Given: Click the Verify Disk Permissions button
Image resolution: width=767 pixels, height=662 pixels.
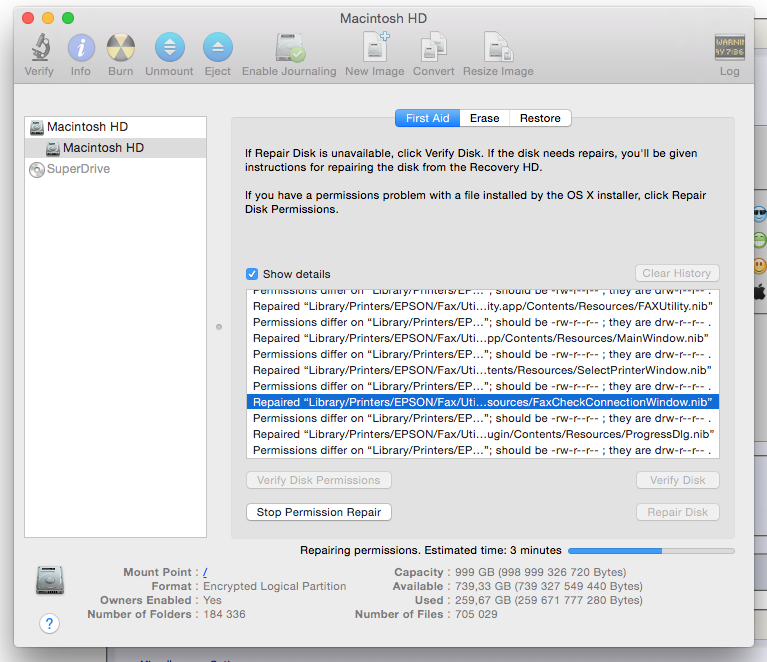Looking at the screenshot, I should [x=318, y=480].
